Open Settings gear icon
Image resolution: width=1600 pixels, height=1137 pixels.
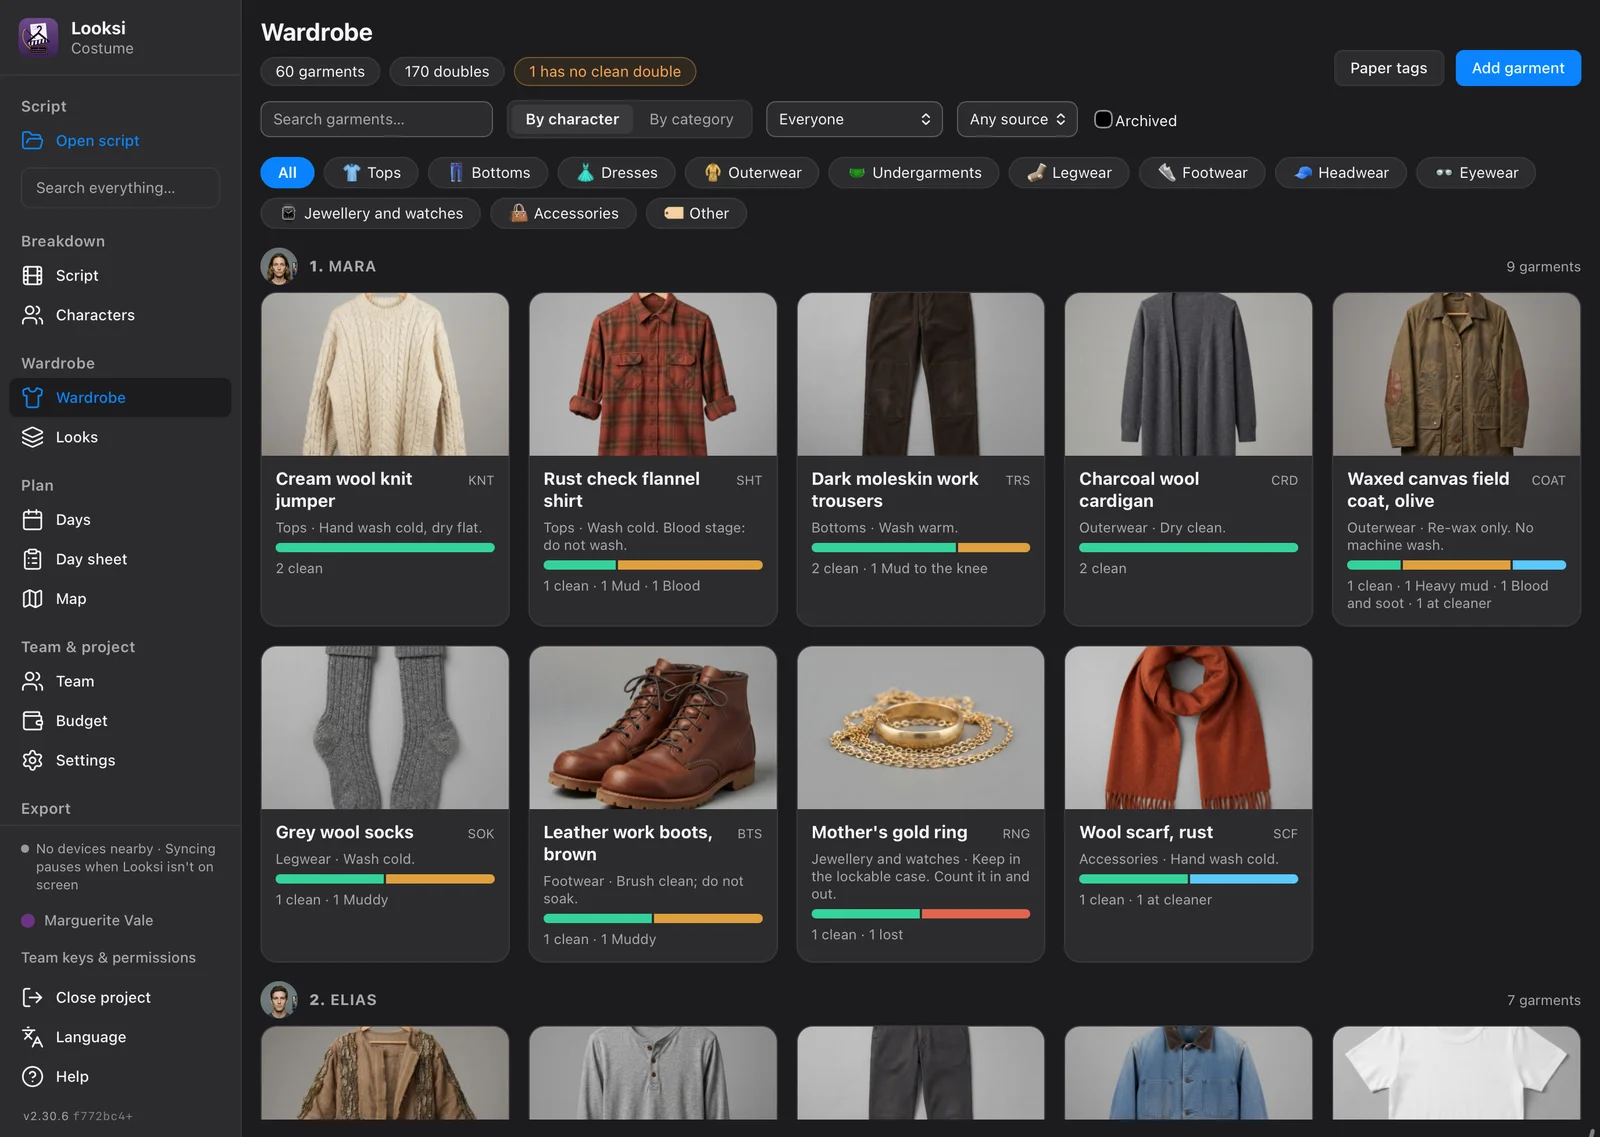point(32,760)
